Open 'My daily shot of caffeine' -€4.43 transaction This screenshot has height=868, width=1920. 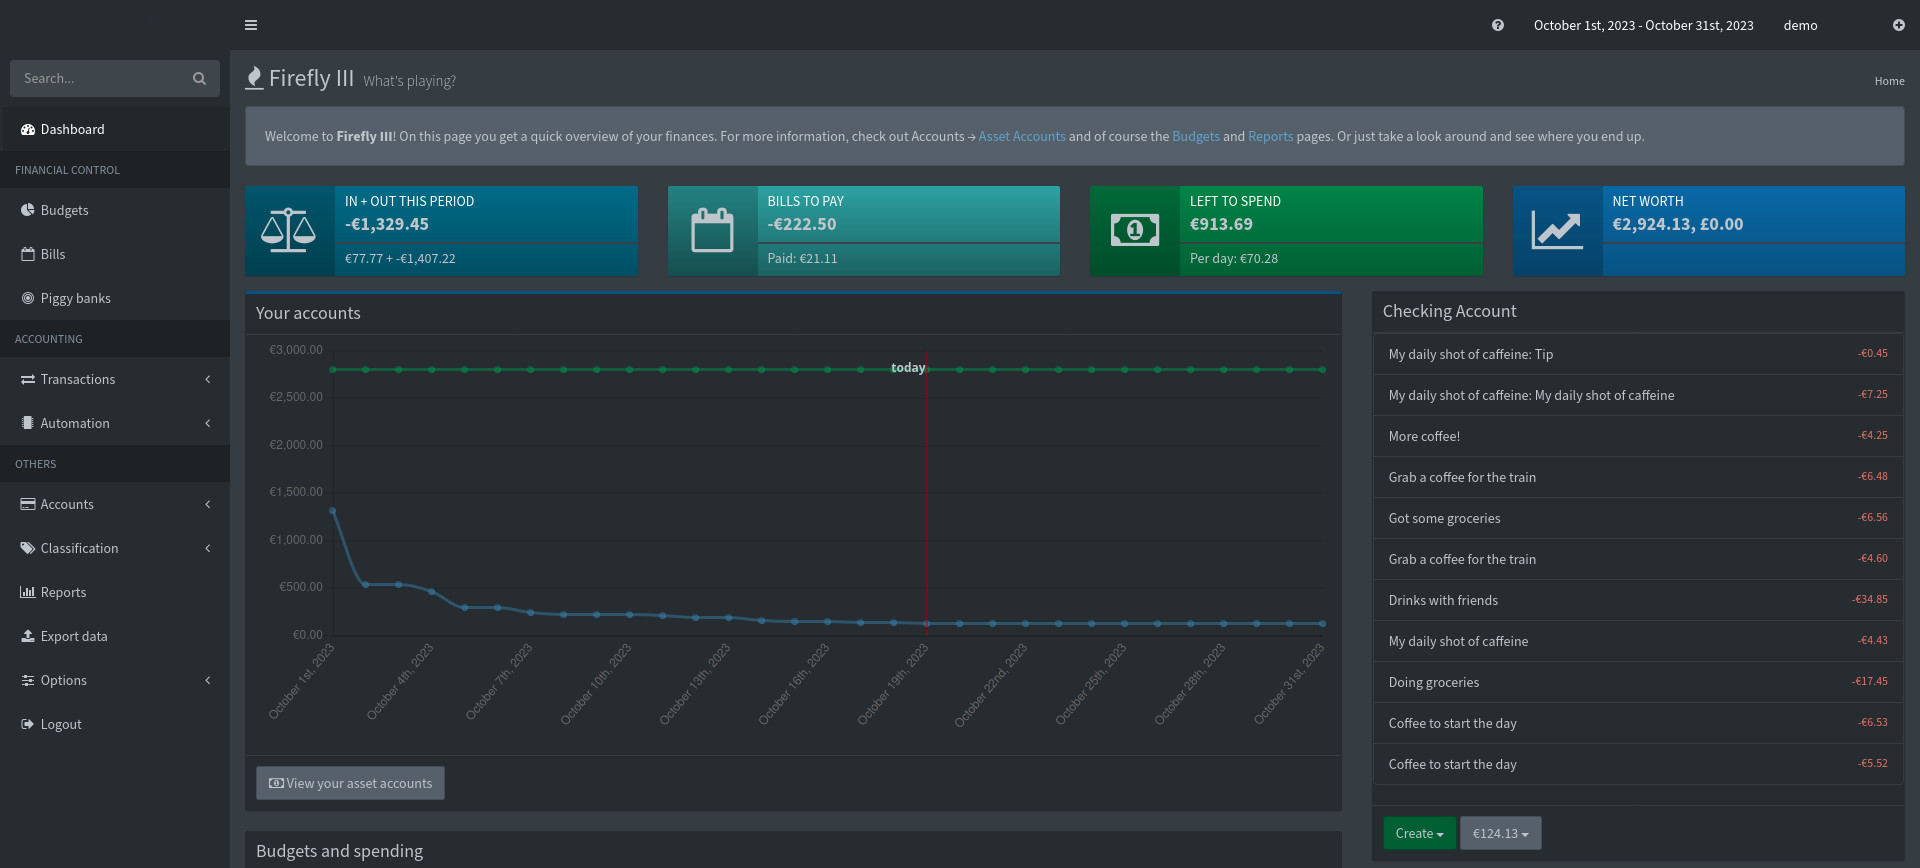point(1458,641)
